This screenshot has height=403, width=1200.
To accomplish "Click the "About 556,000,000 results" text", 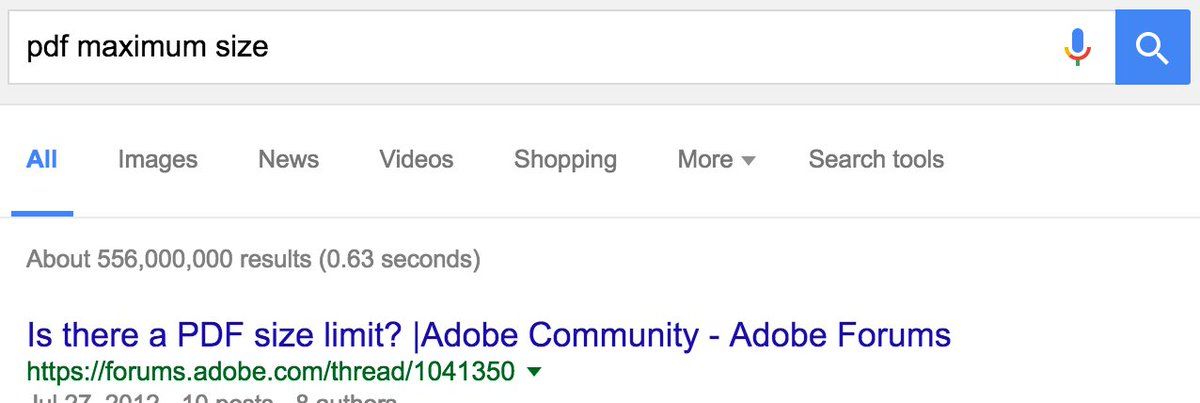I will (x=169, y=260).
